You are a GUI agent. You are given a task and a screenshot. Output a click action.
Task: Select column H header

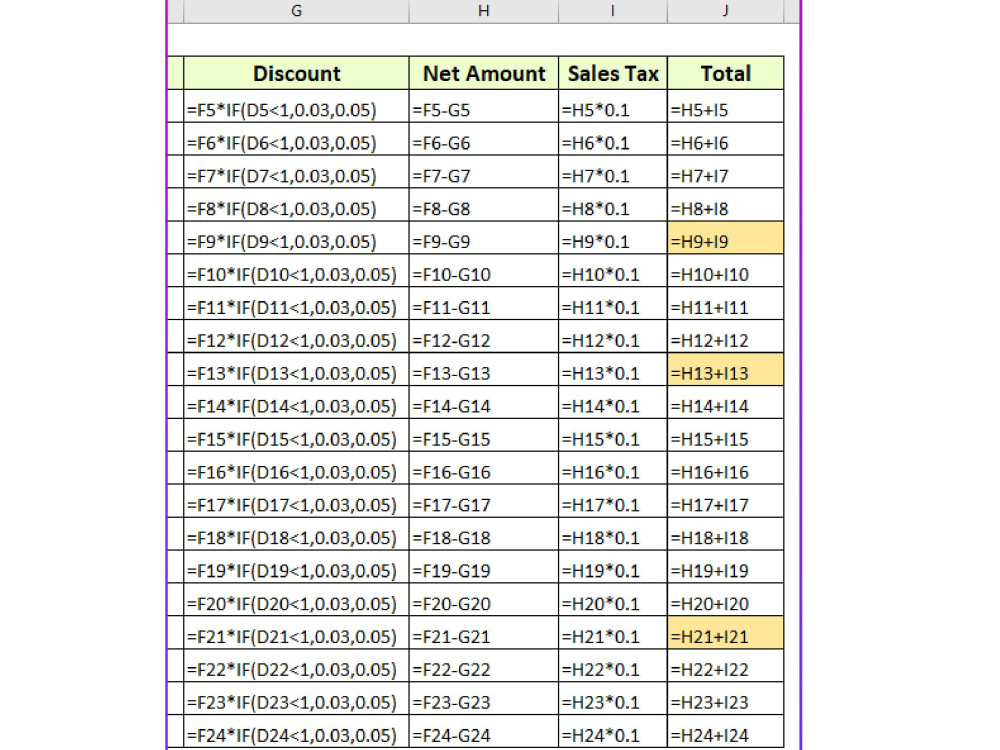483,11
